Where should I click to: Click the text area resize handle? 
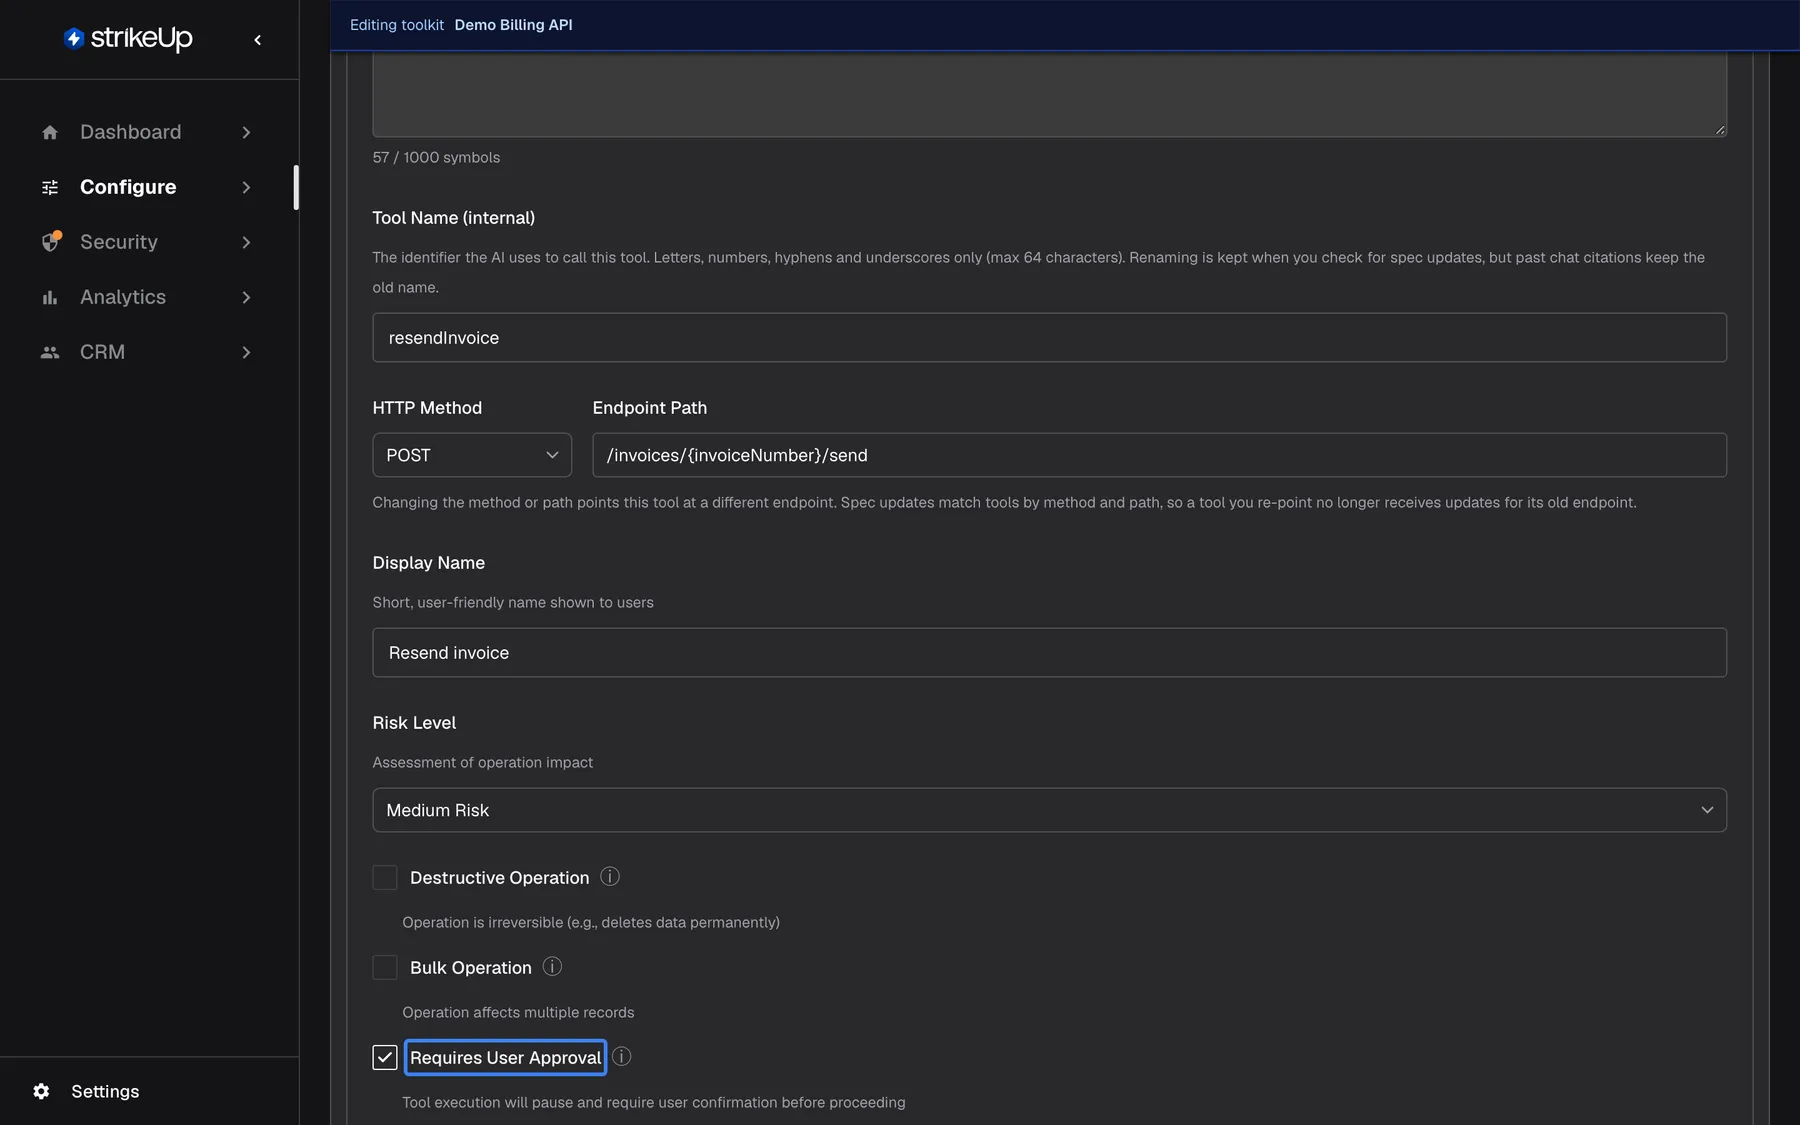[x=1720, y=130]
